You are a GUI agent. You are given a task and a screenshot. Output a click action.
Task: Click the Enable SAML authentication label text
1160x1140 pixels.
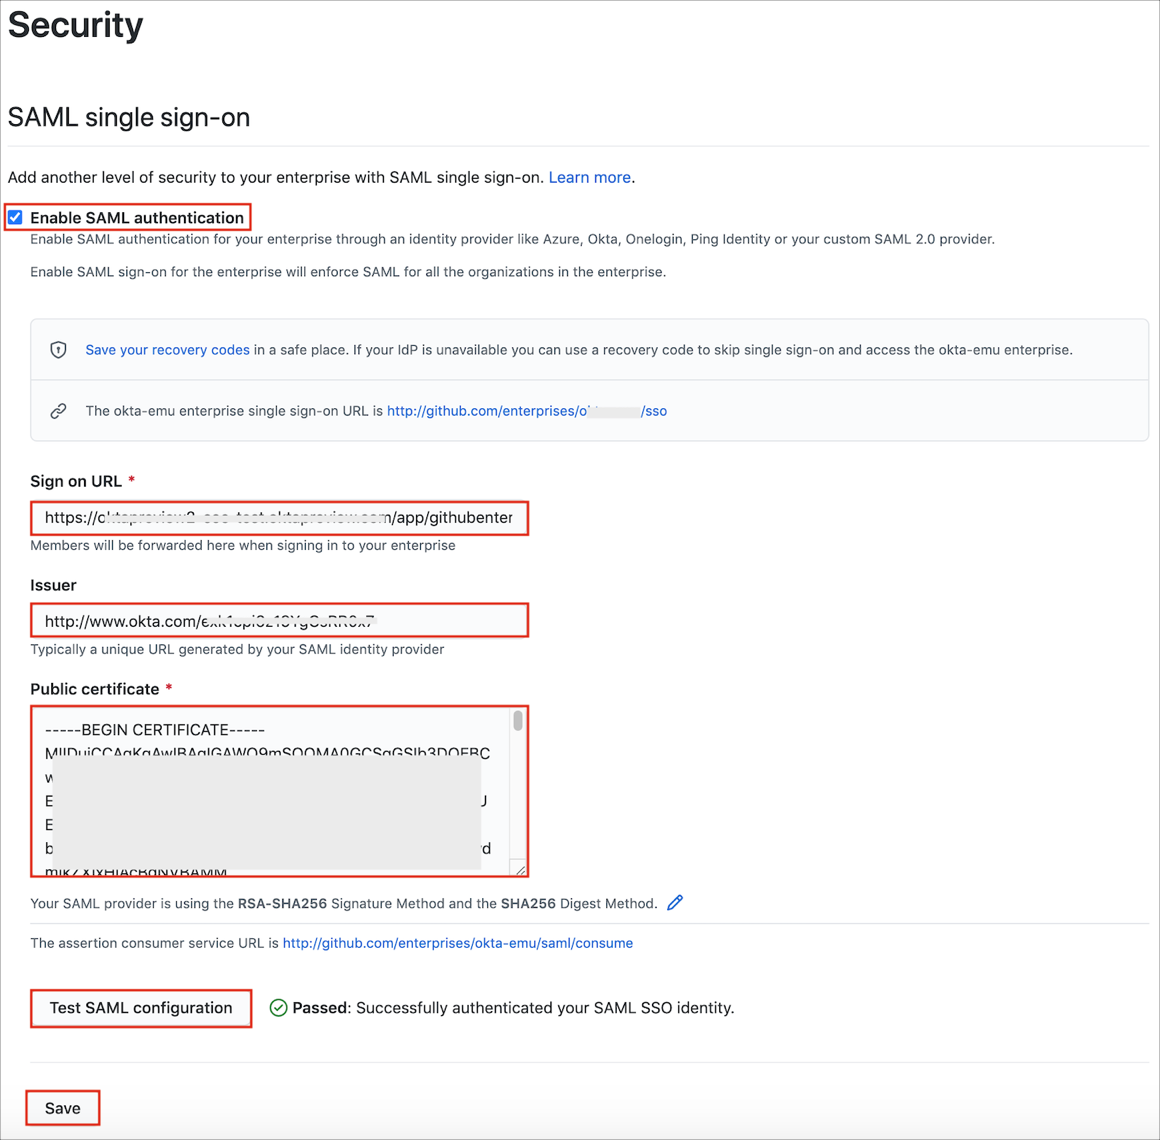[x=137, y=218]
